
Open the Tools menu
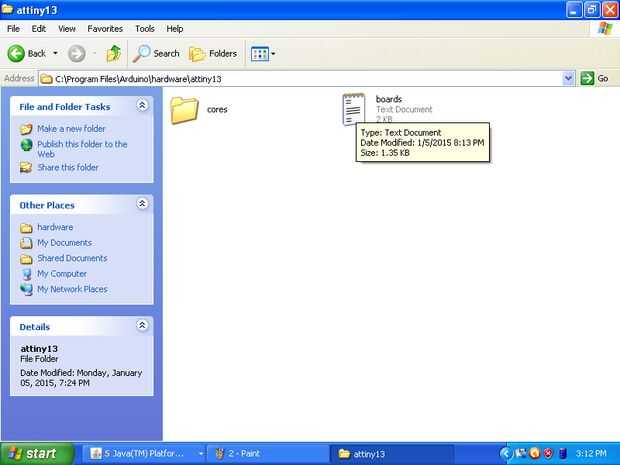145,29
